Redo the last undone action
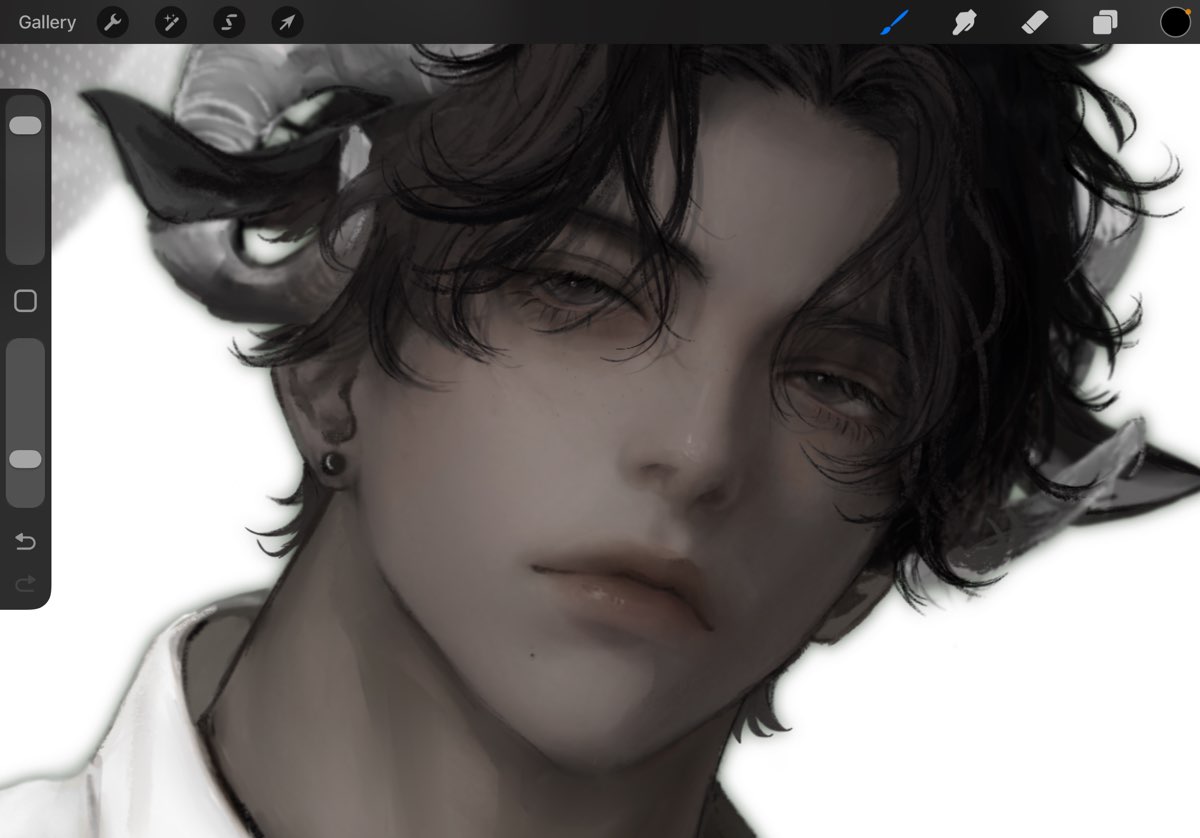The height and width of the screenshot is (838, 1200). 25,582
